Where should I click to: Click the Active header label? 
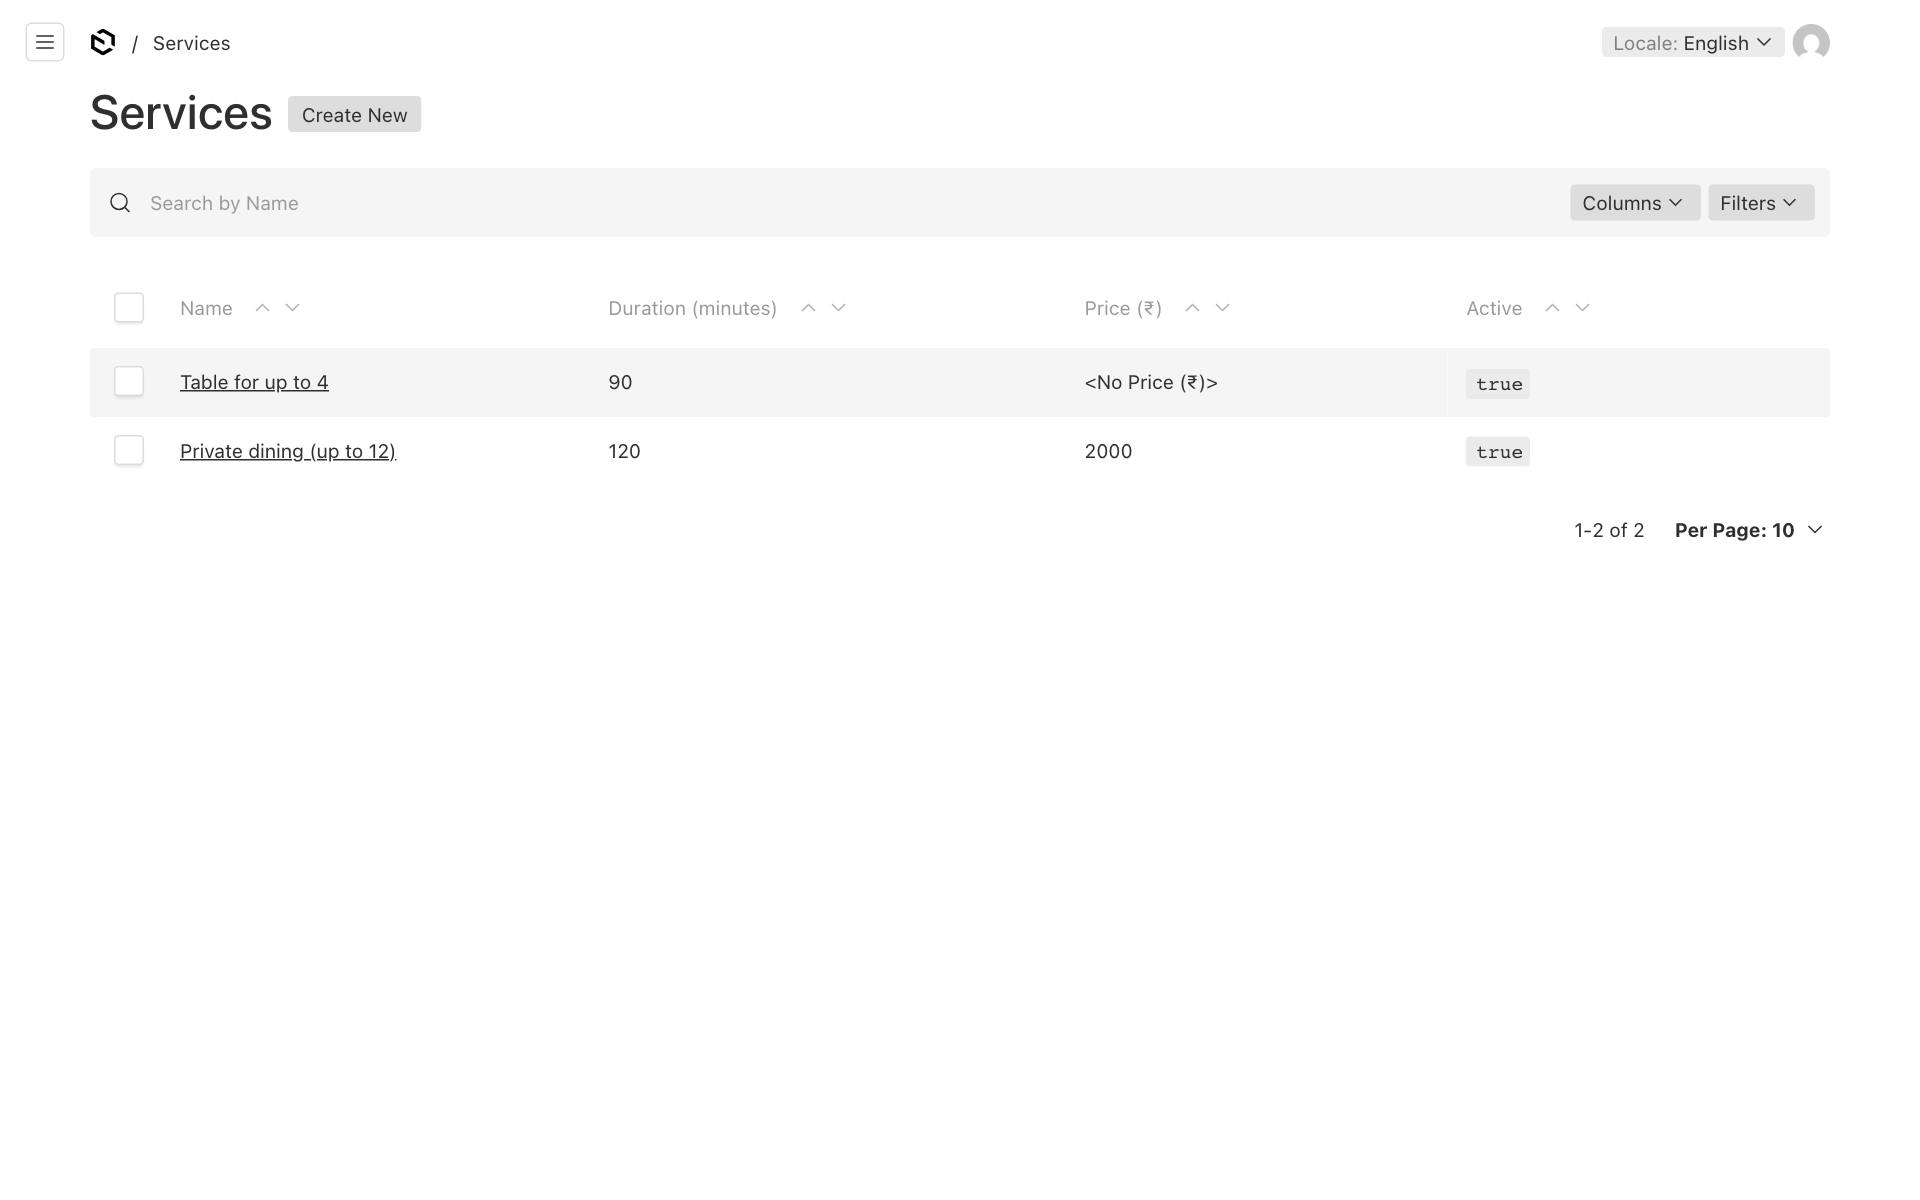pos(1494,308)
